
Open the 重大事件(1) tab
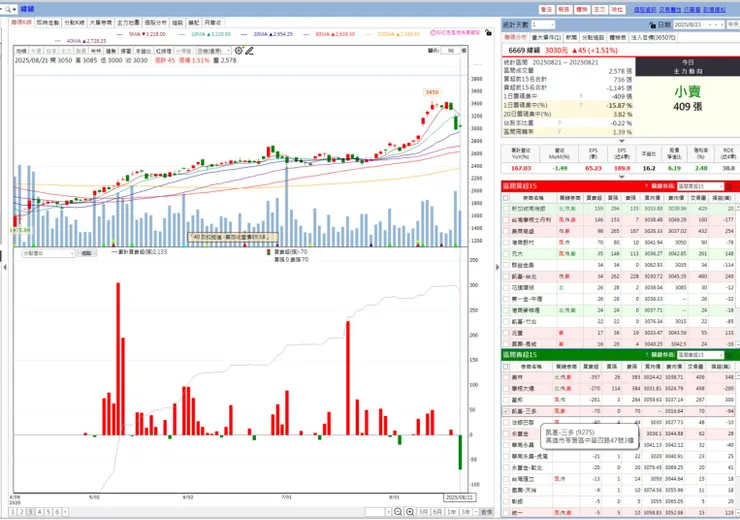(x=547, y=37)
